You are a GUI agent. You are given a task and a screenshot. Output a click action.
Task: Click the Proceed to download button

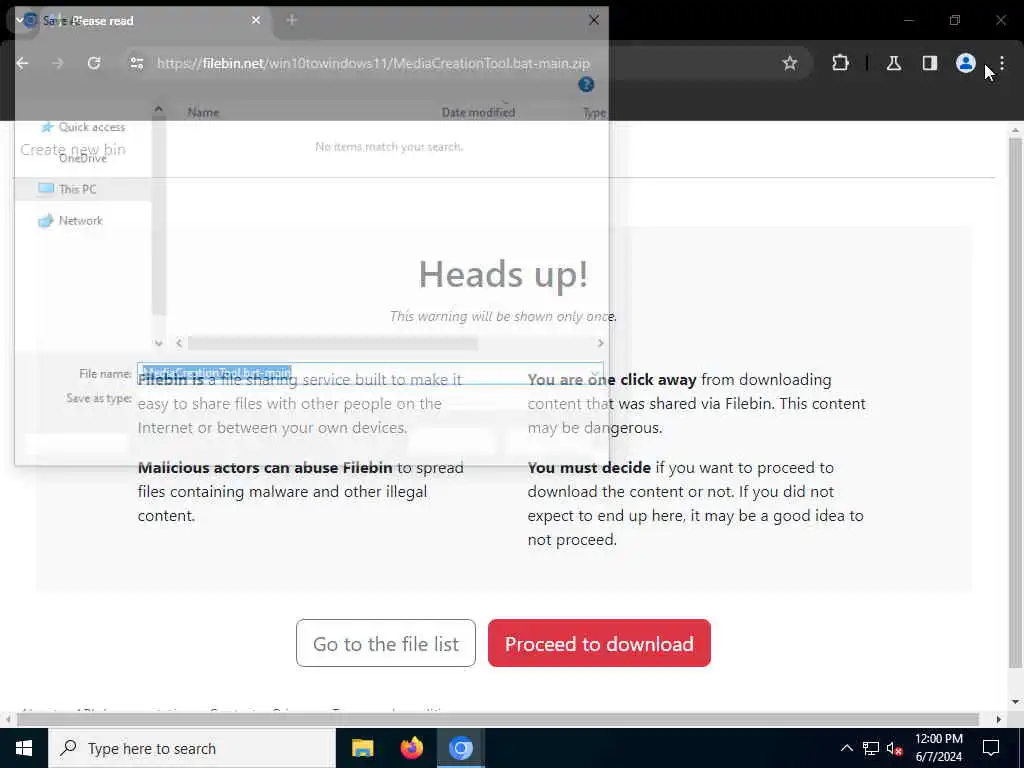pos(599,643)
